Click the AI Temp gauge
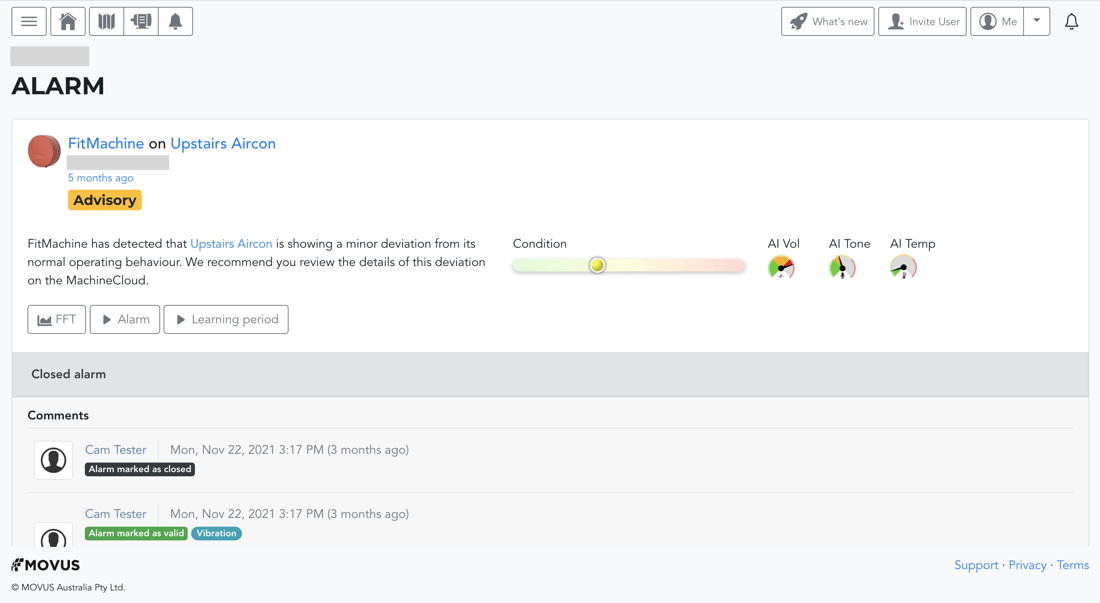1100x603 pixels. (903, 267)
